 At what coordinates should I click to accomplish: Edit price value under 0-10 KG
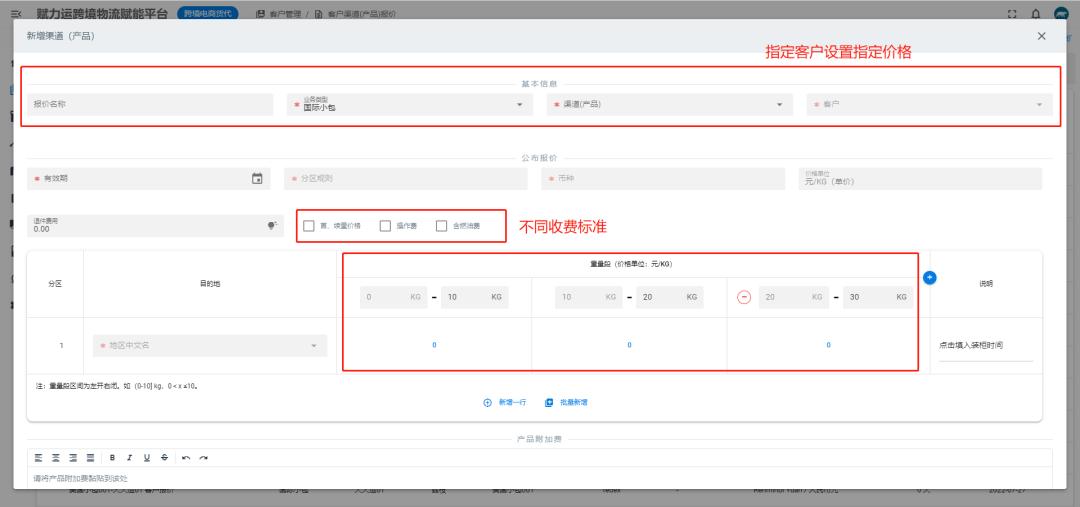[434, 345]
